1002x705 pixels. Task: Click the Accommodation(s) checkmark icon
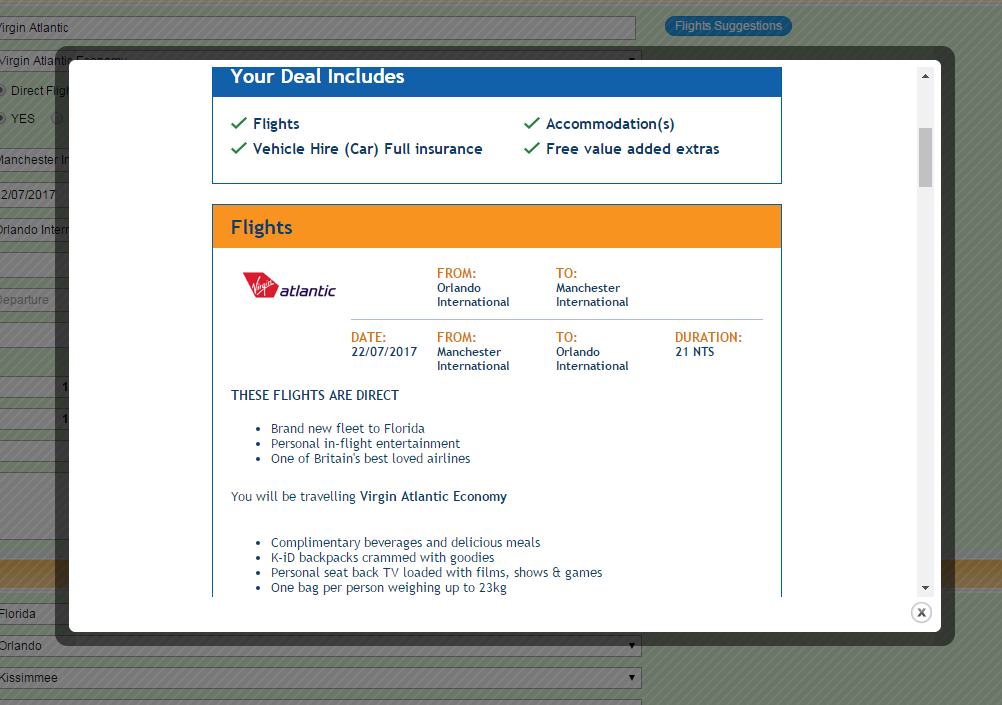[532, 123]
